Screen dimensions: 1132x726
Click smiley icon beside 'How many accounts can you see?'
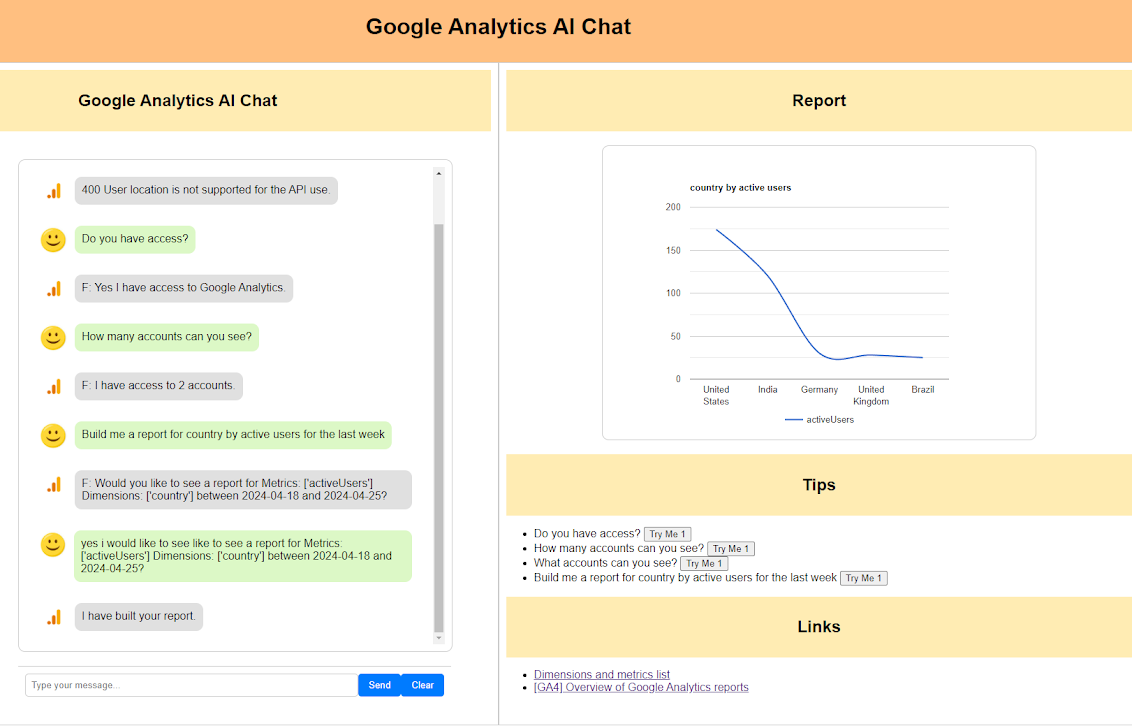(53, 338)
